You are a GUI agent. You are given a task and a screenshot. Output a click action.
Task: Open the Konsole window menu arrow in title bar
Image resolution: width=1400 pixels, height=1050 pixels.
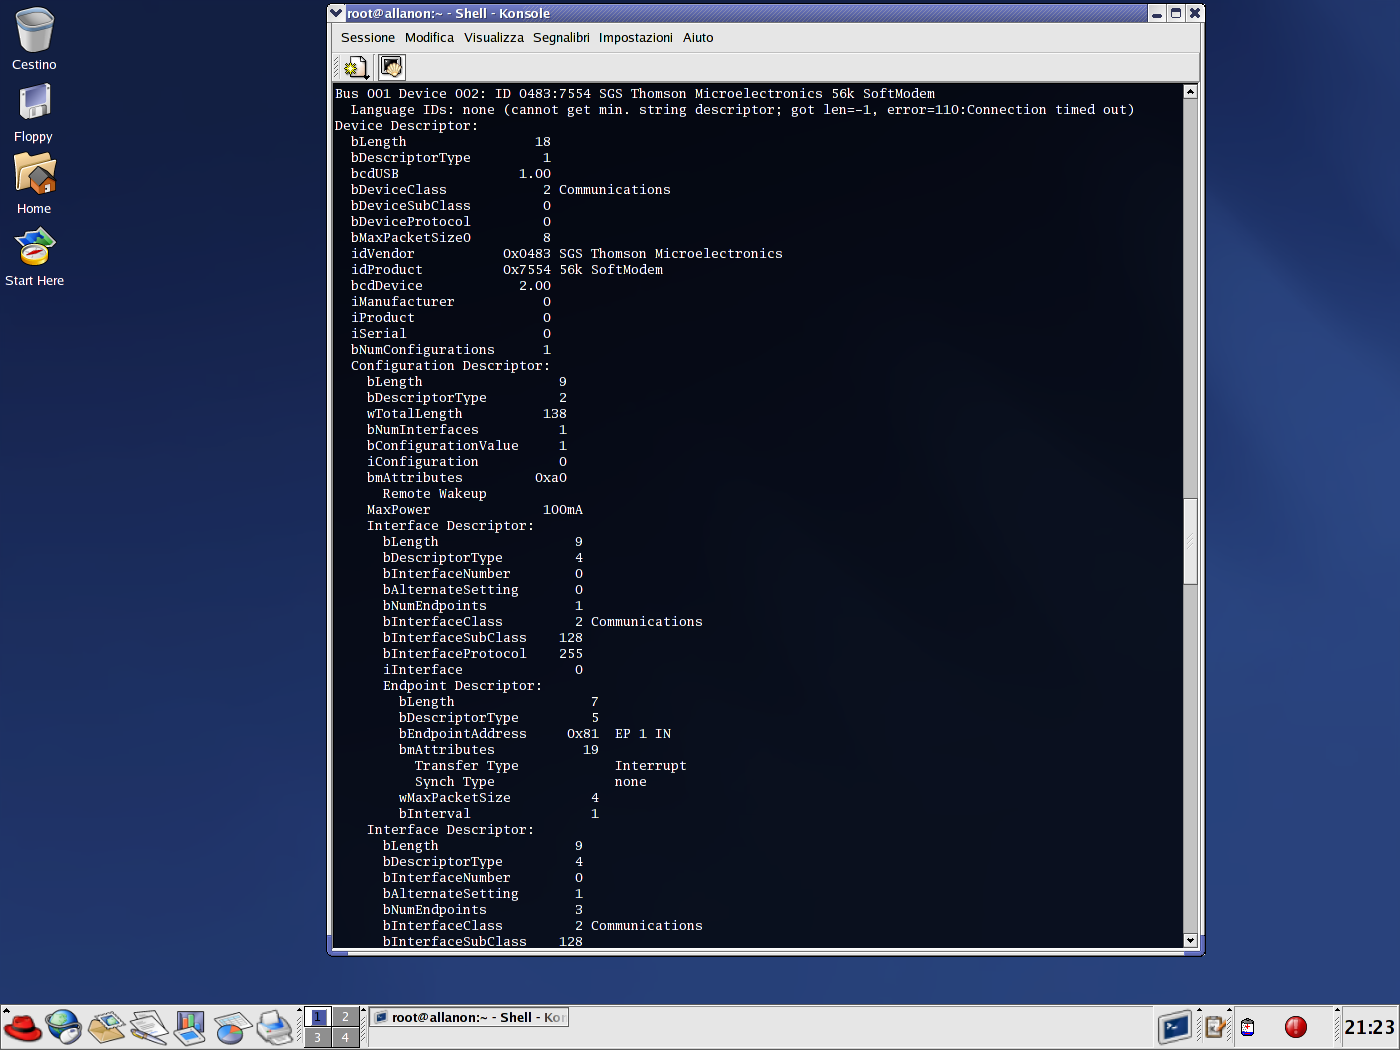point(337,13)
